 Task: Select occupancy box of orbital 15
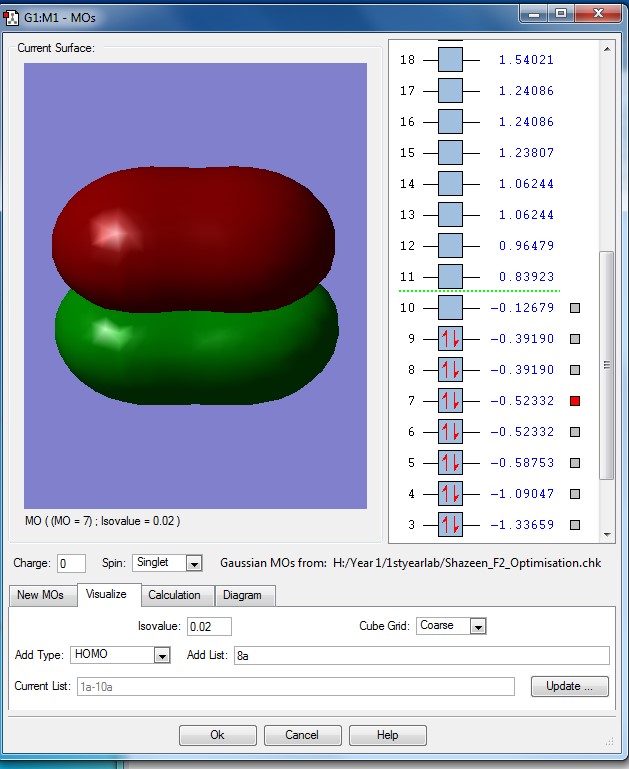coord(450,153)
